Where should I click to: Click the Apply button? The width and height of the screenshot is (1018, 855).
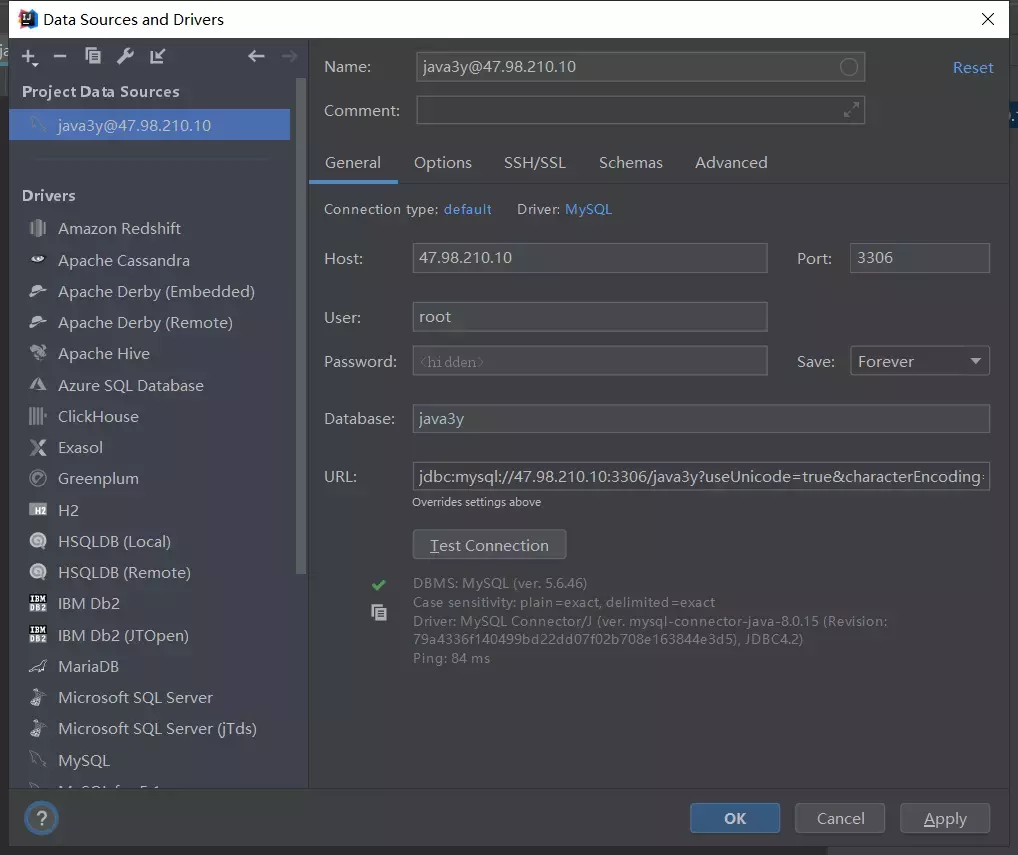[944, 819]
